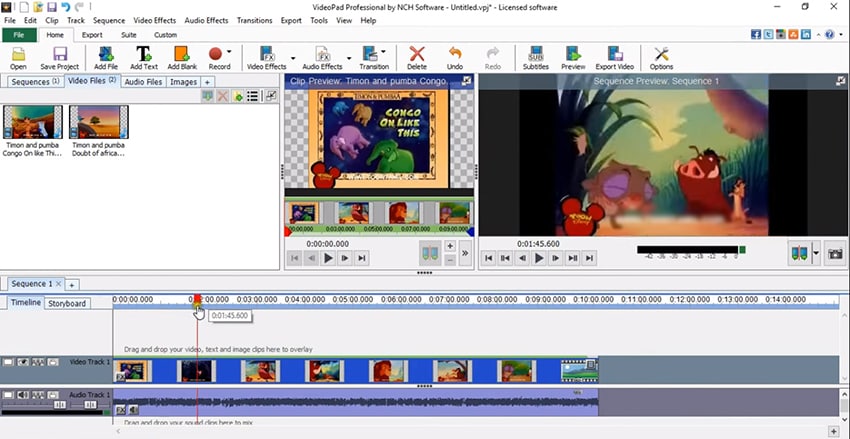850x439 pixels.
Task: Pop out the Clip Preview window
Action: point(466,81)
